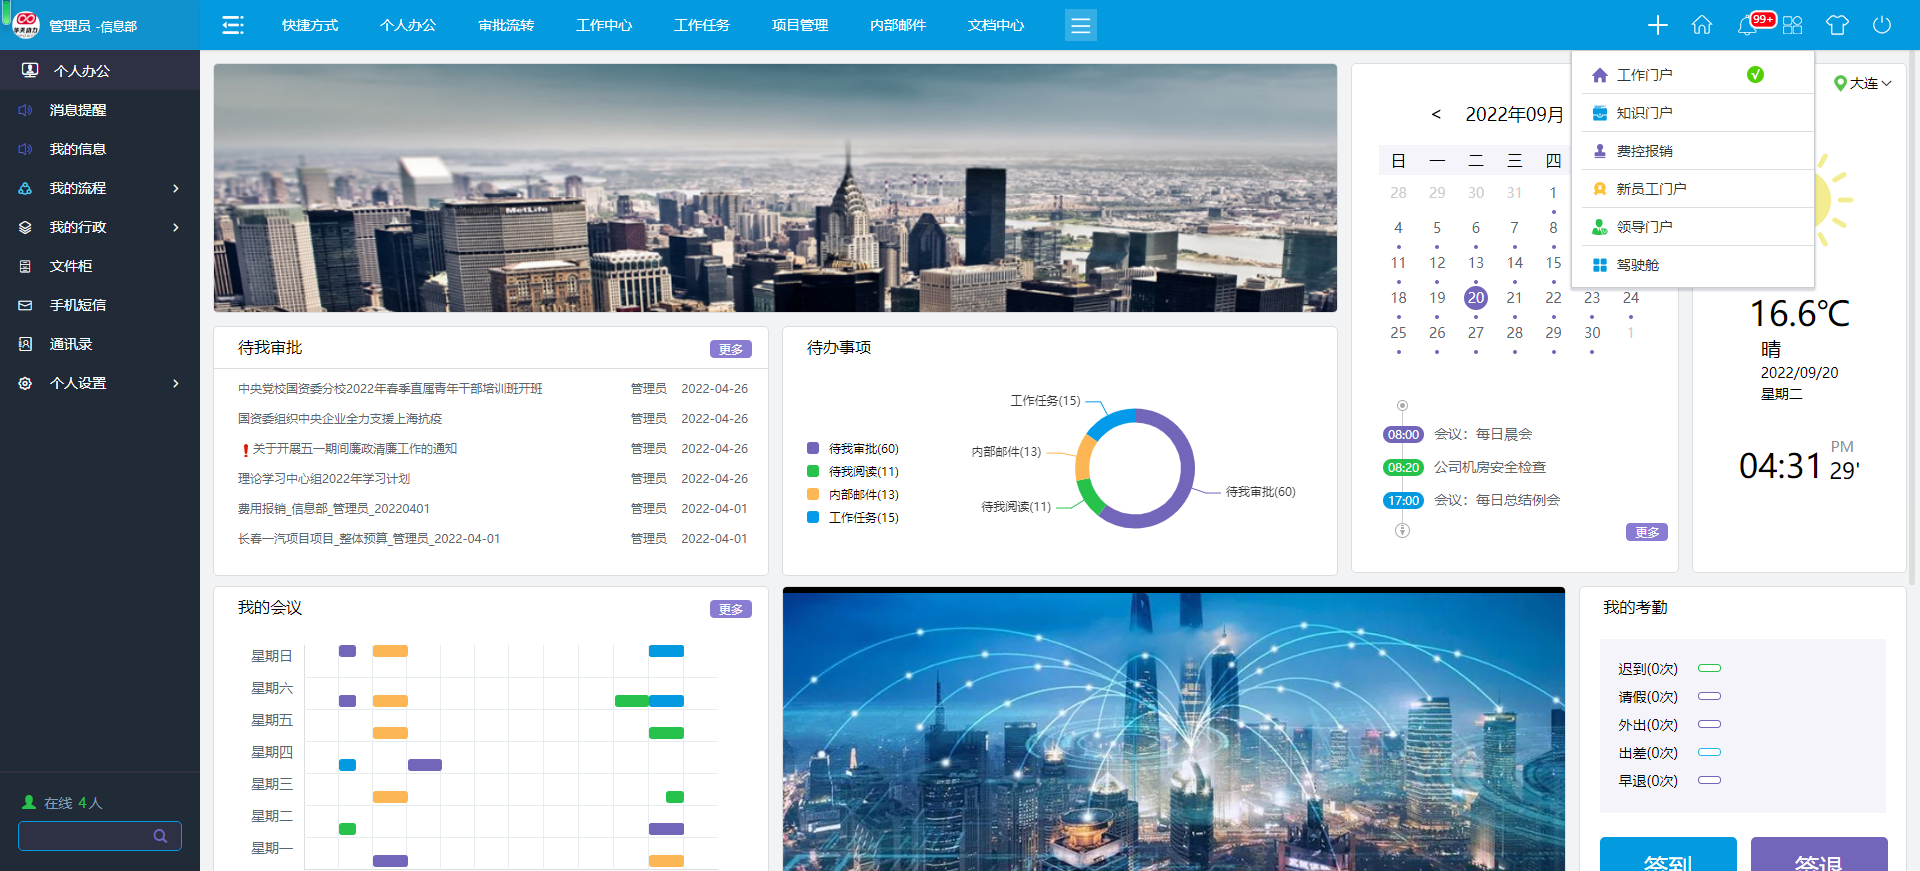The width and height of the screenshot is (1920, 871).
Task: Expand 个人设置 sidebar submenu
Action: [x=100, y=383]
